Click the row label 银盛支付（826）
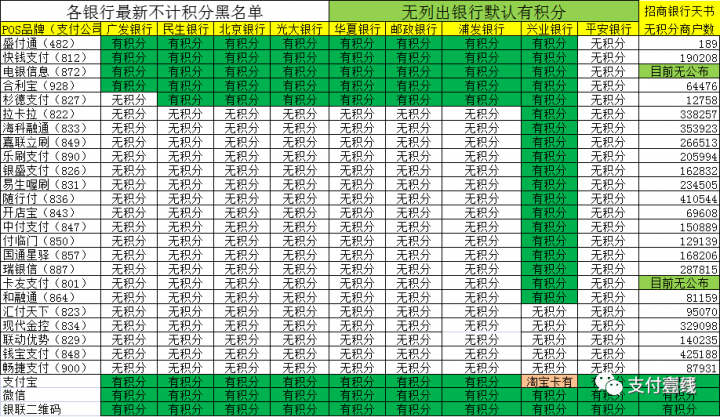This screenshot has width=720, height=417. 51,170
